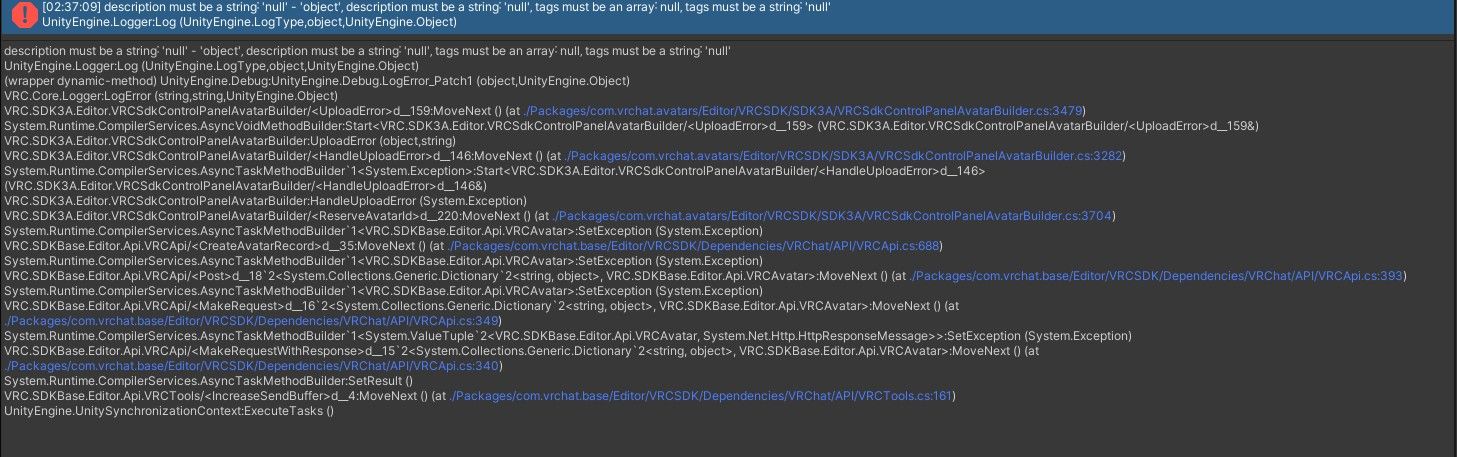Open the VRCApi.cs:349 source link
This screenshot has width=1457, height=457.
(x=252, y=320)
